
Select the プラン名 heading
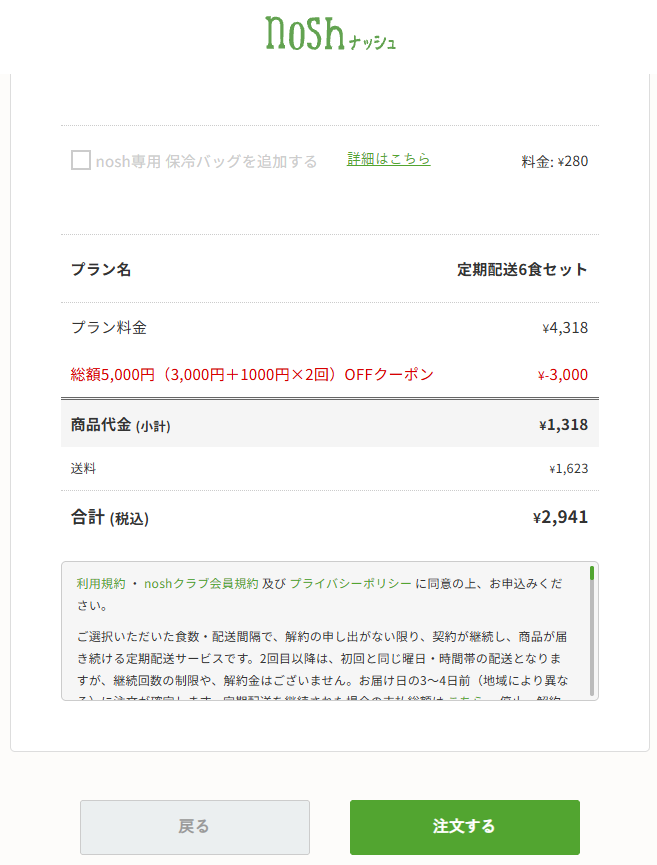click(101, 269)
